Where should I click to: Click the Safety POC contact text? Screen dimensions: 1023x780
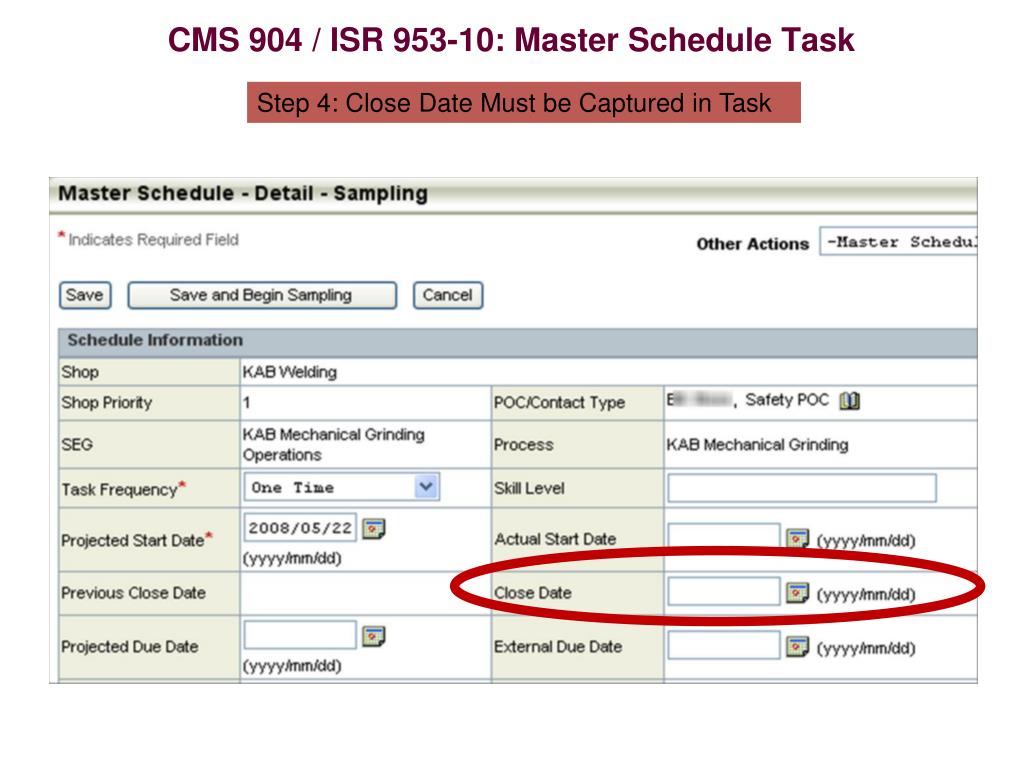click(x=787, y=400)
